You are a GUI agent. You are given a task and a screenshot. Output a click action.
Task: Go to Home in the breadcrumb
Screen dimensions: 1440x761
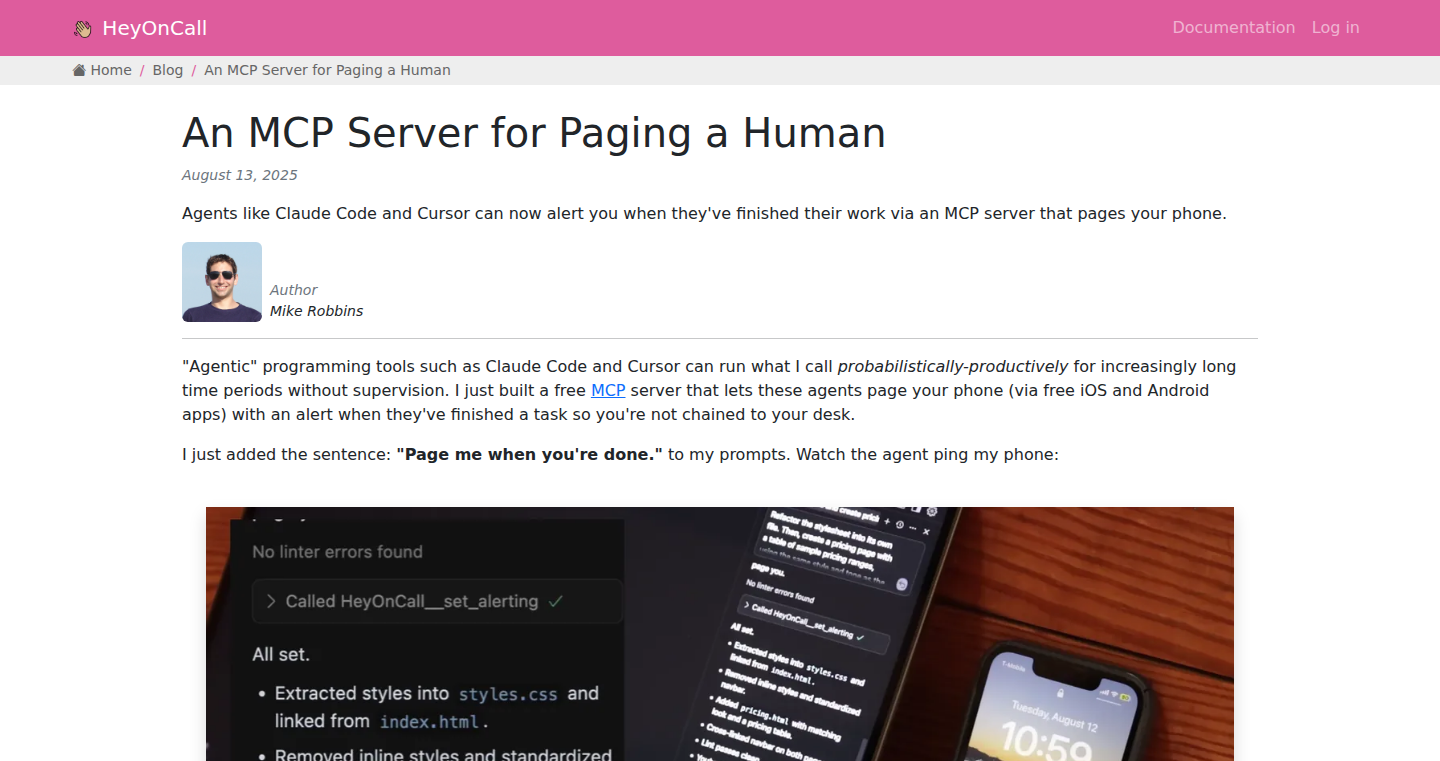[102, 70]
